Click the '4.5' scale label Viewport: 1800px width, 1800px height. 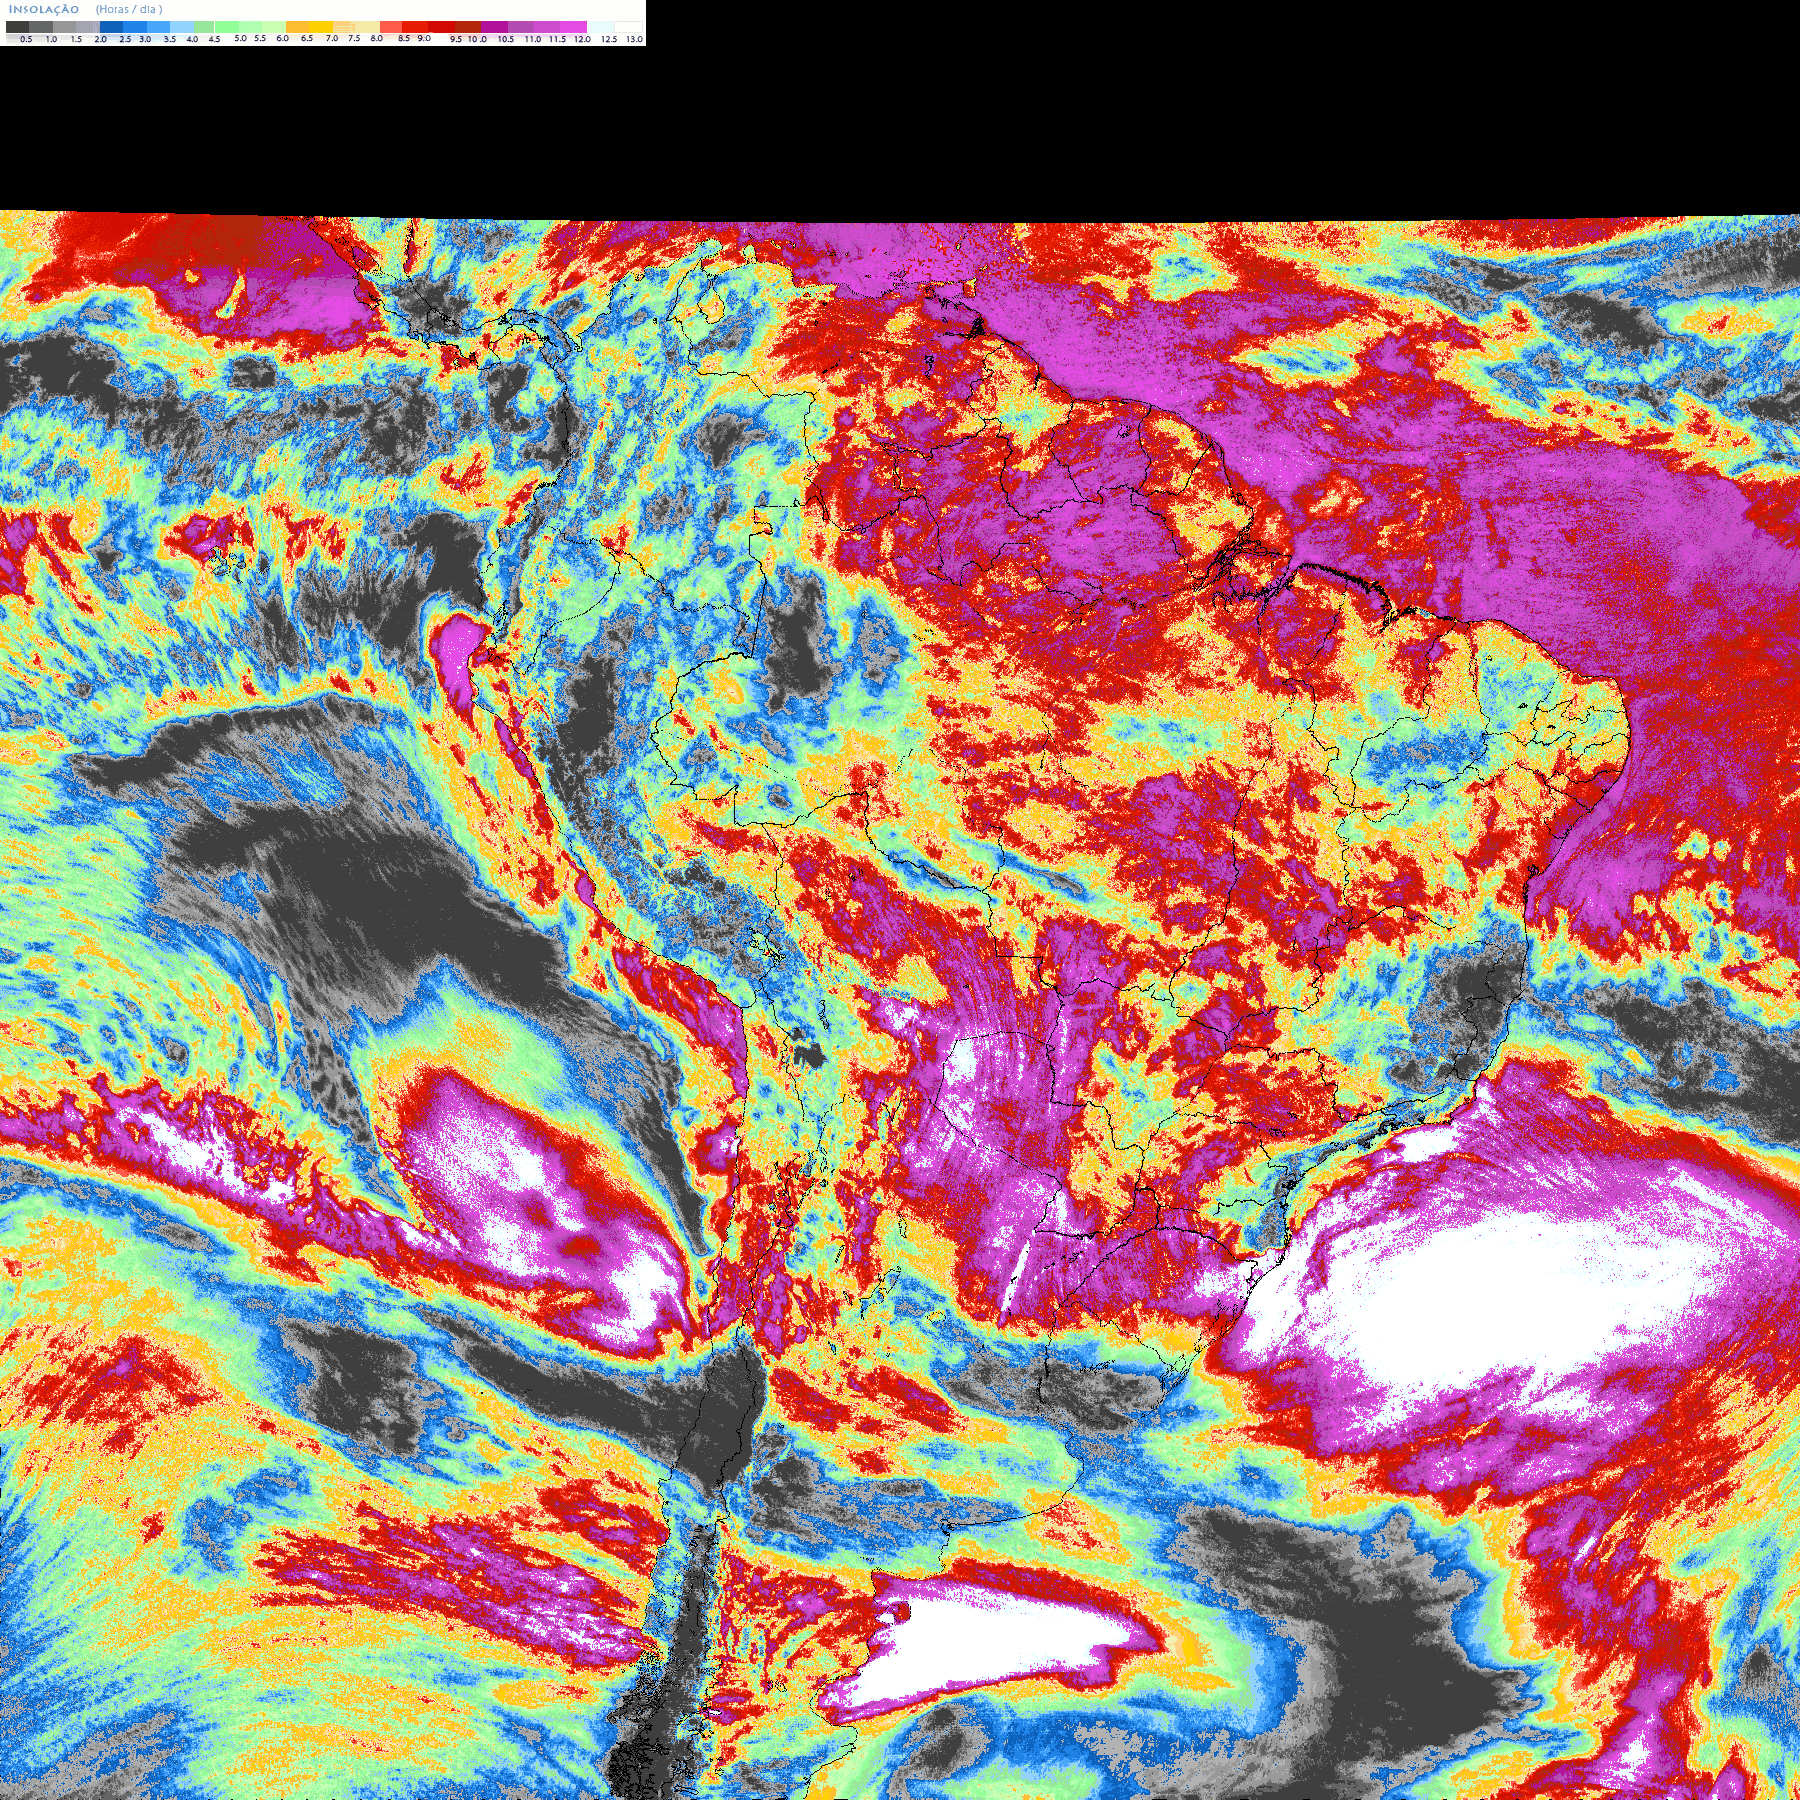click(x=214, y=39)
